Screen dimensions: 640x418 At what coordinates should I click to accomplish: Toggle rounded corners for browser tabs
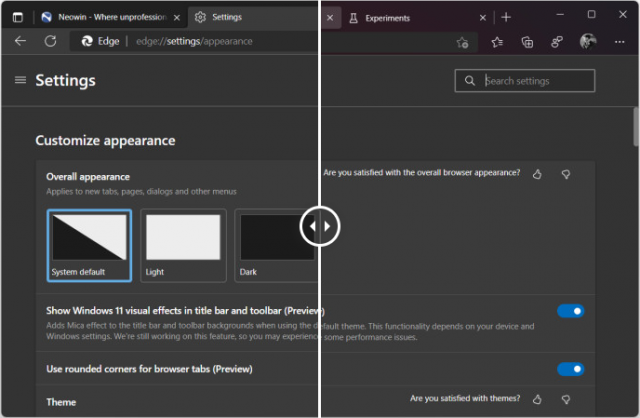[571, 369]
